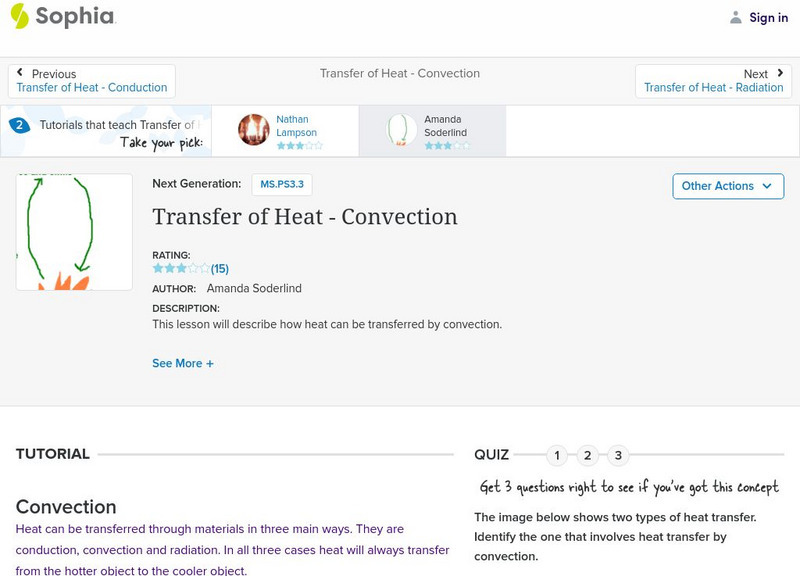This screenshot has height=576, width=800.
Task: Click the Next right arrow icon
Action: (779, 73)
